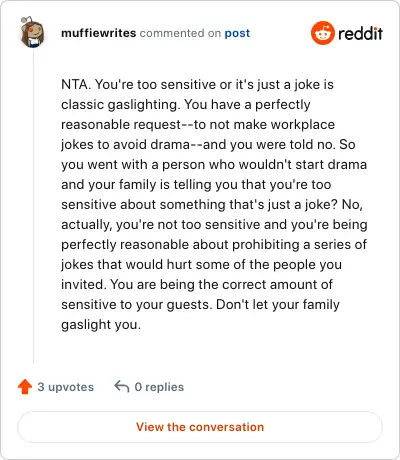Click the View the conversation button

tap(200, 427)
